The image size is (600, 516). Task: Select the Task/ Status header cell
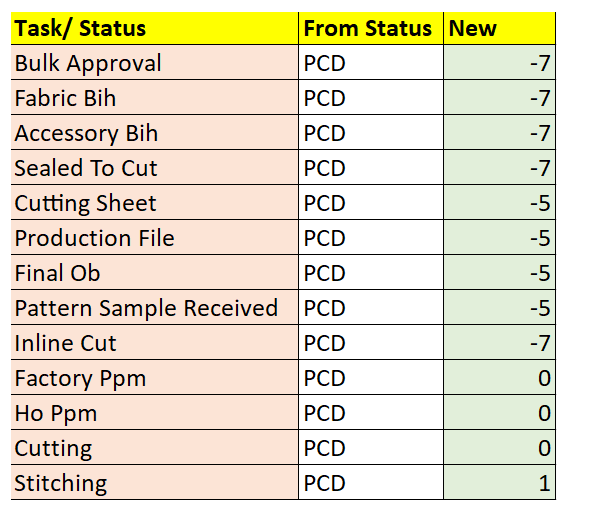point(155,28)
